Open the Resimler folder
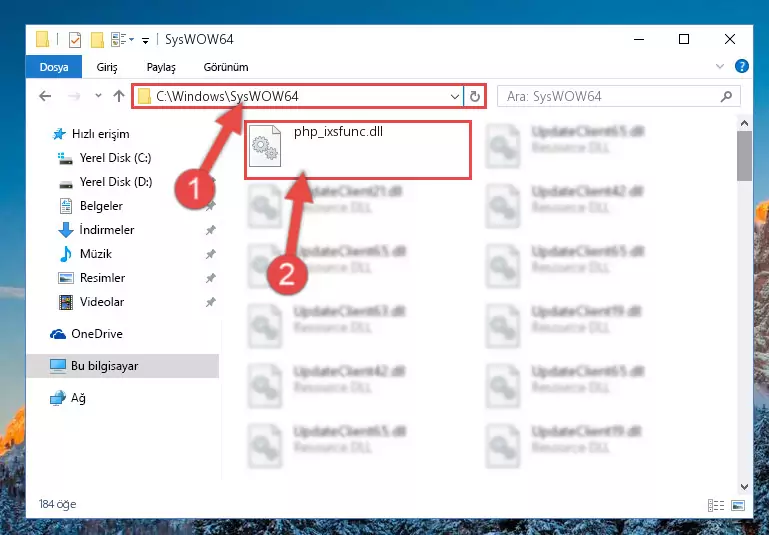 102,278
